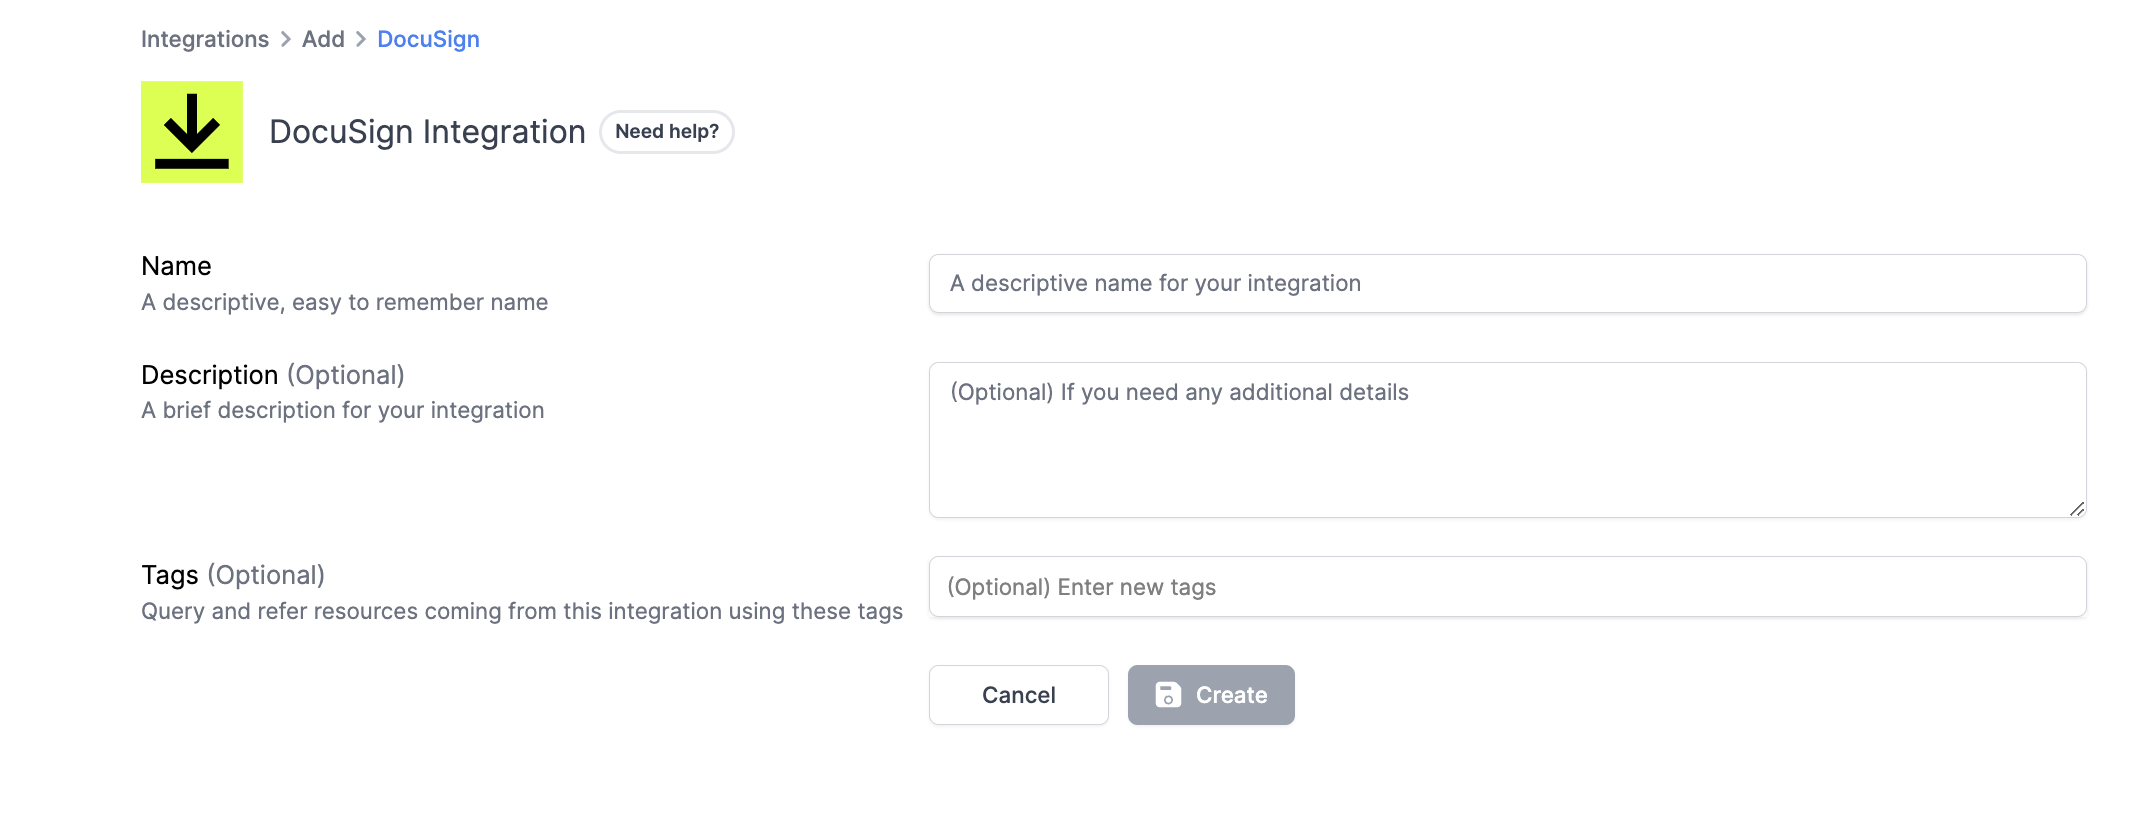2144x830 pixels.
Task: Select the DocuSign breadcrumb item
Action: 428,39
